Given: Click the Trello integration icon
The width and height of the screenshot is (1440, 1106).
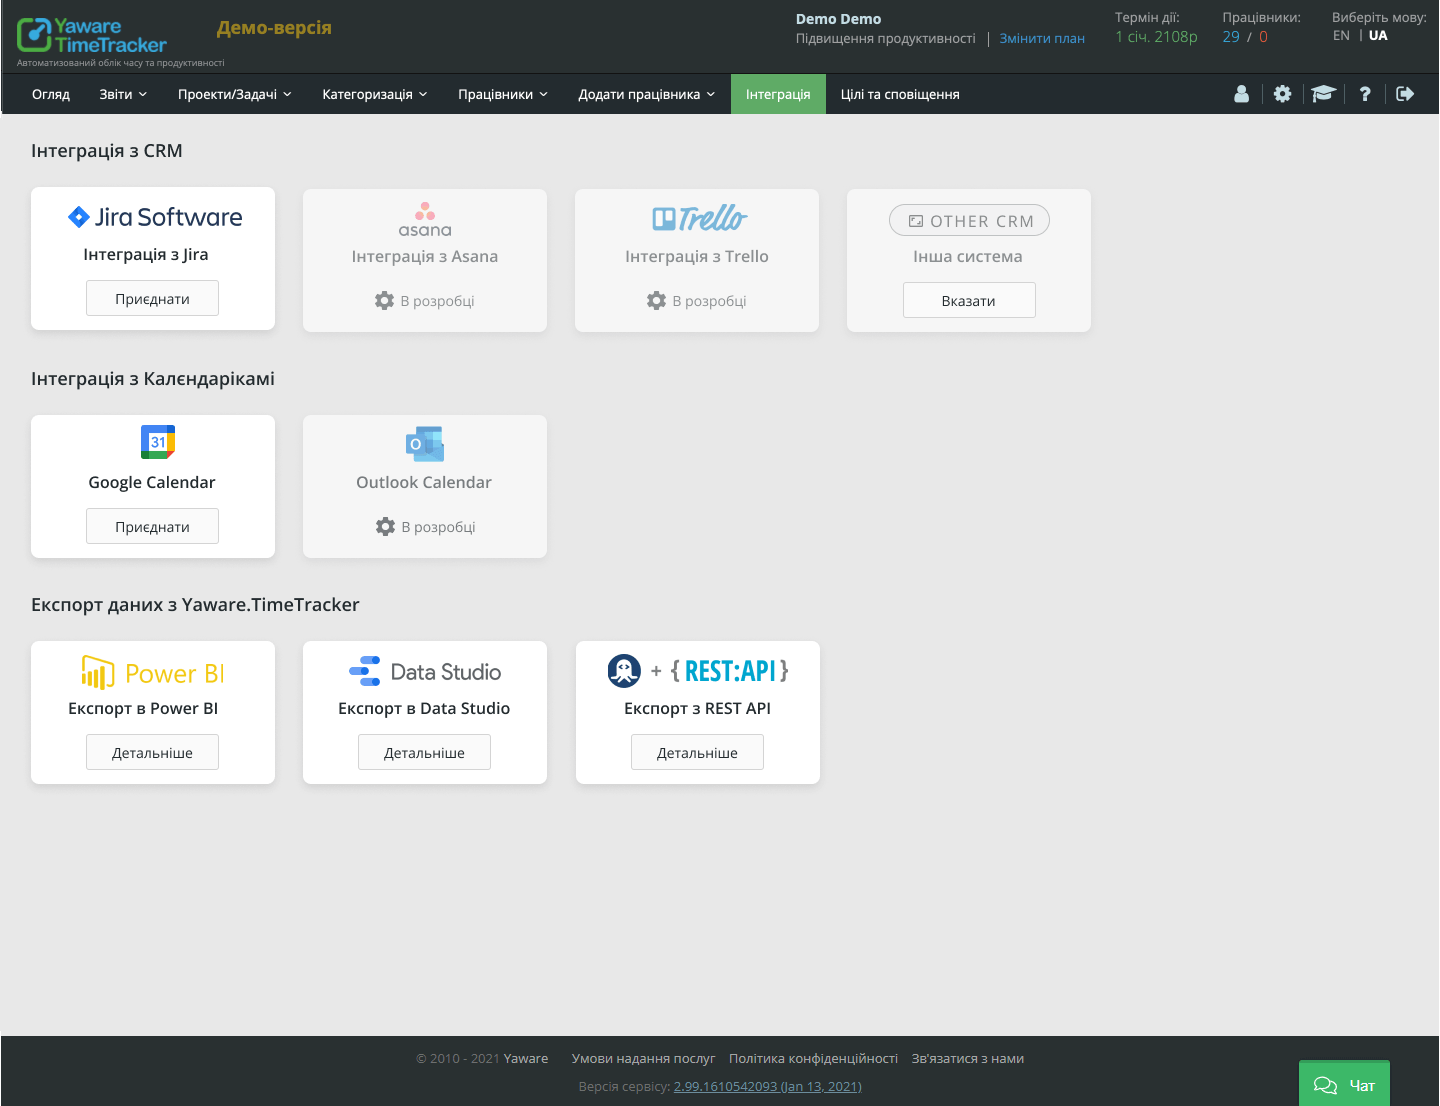Looking at the screenshot, I should (696, 218).
